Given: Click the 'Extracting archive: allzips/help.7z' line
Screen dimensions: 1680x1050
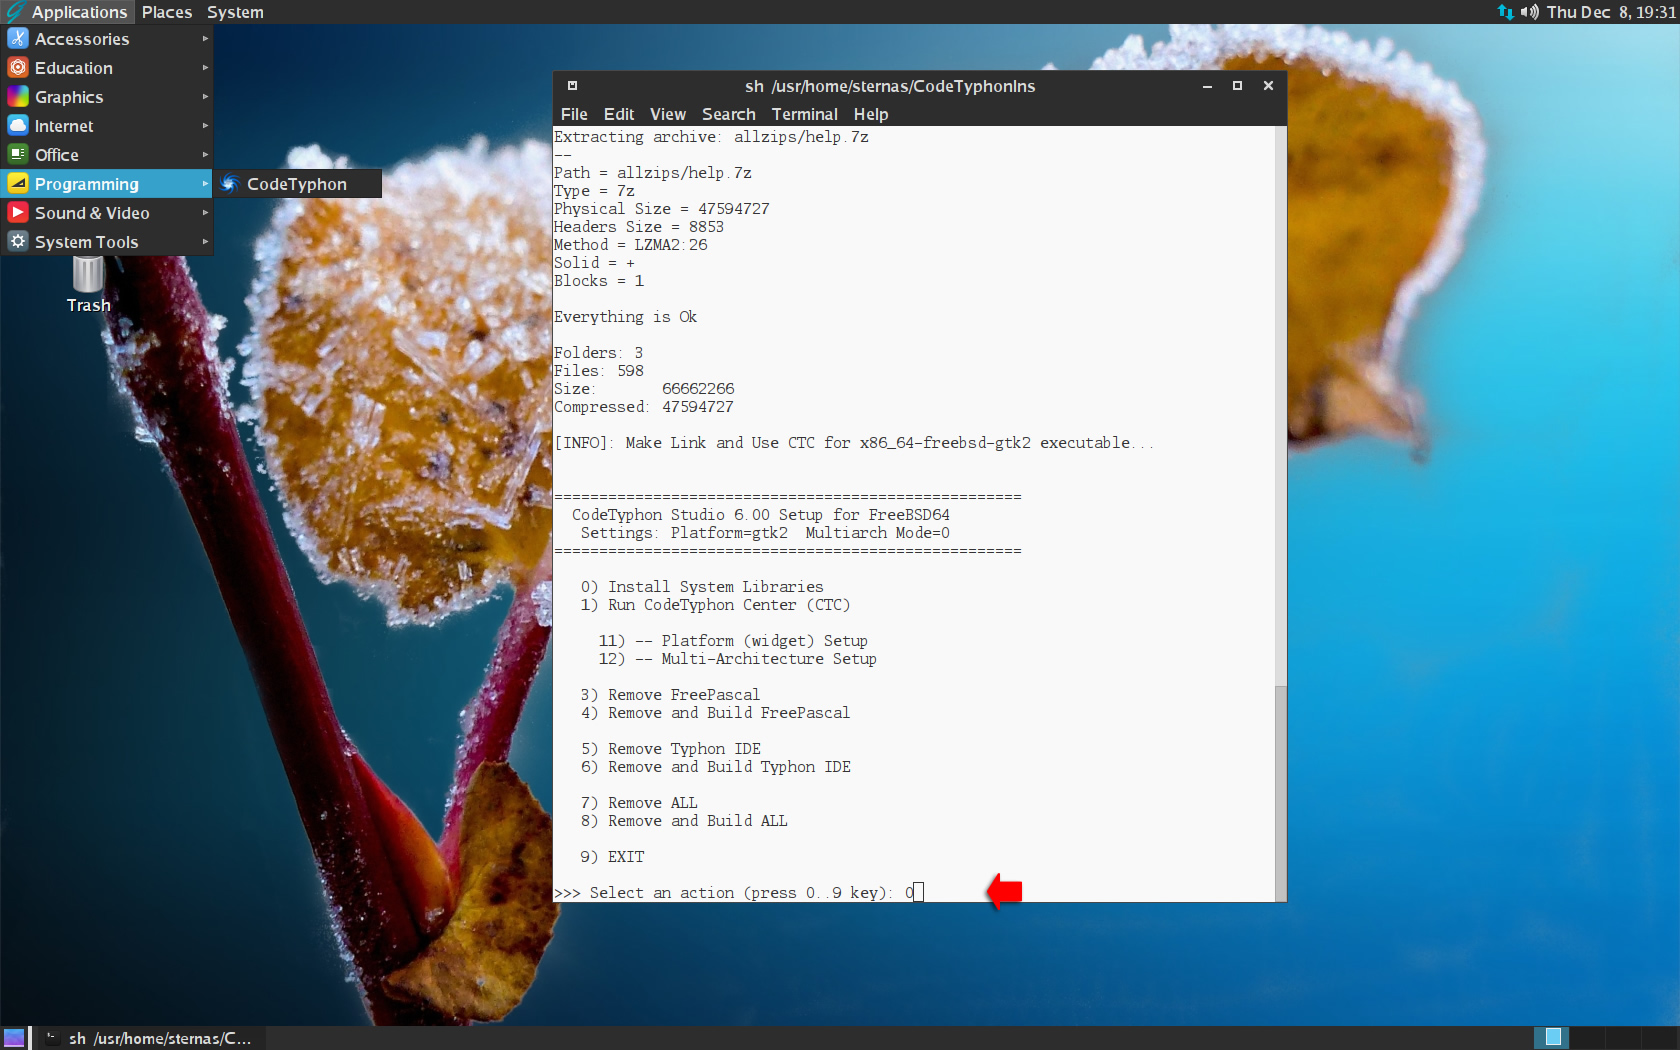Looking at the screenshot, I should (x=711, y=137).
